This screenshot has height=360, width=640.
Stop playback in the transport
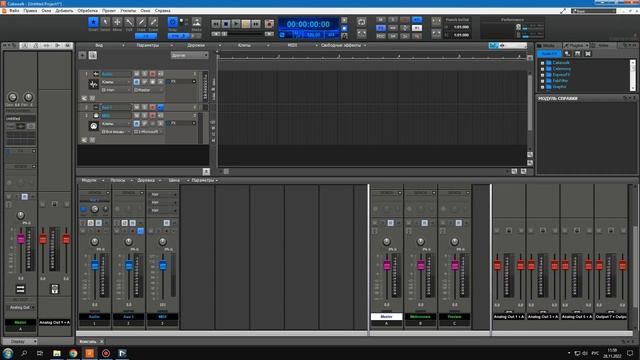tap(226, 24)
